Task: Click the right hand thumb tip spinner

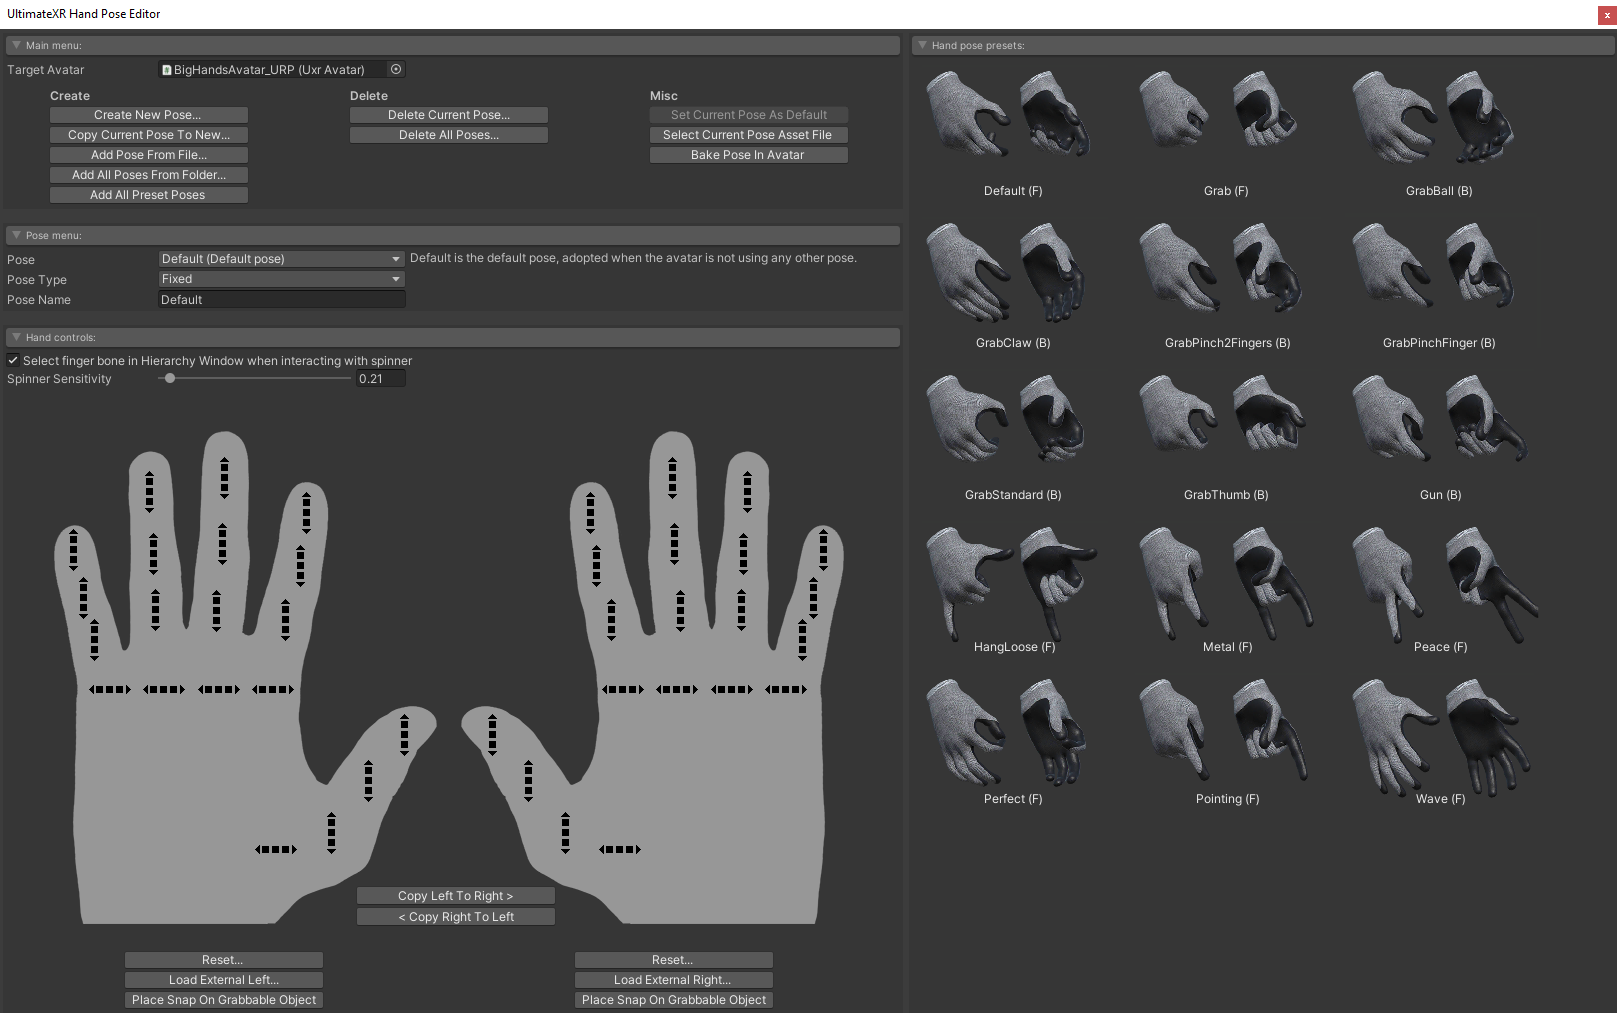Action: tap(492, 735)
